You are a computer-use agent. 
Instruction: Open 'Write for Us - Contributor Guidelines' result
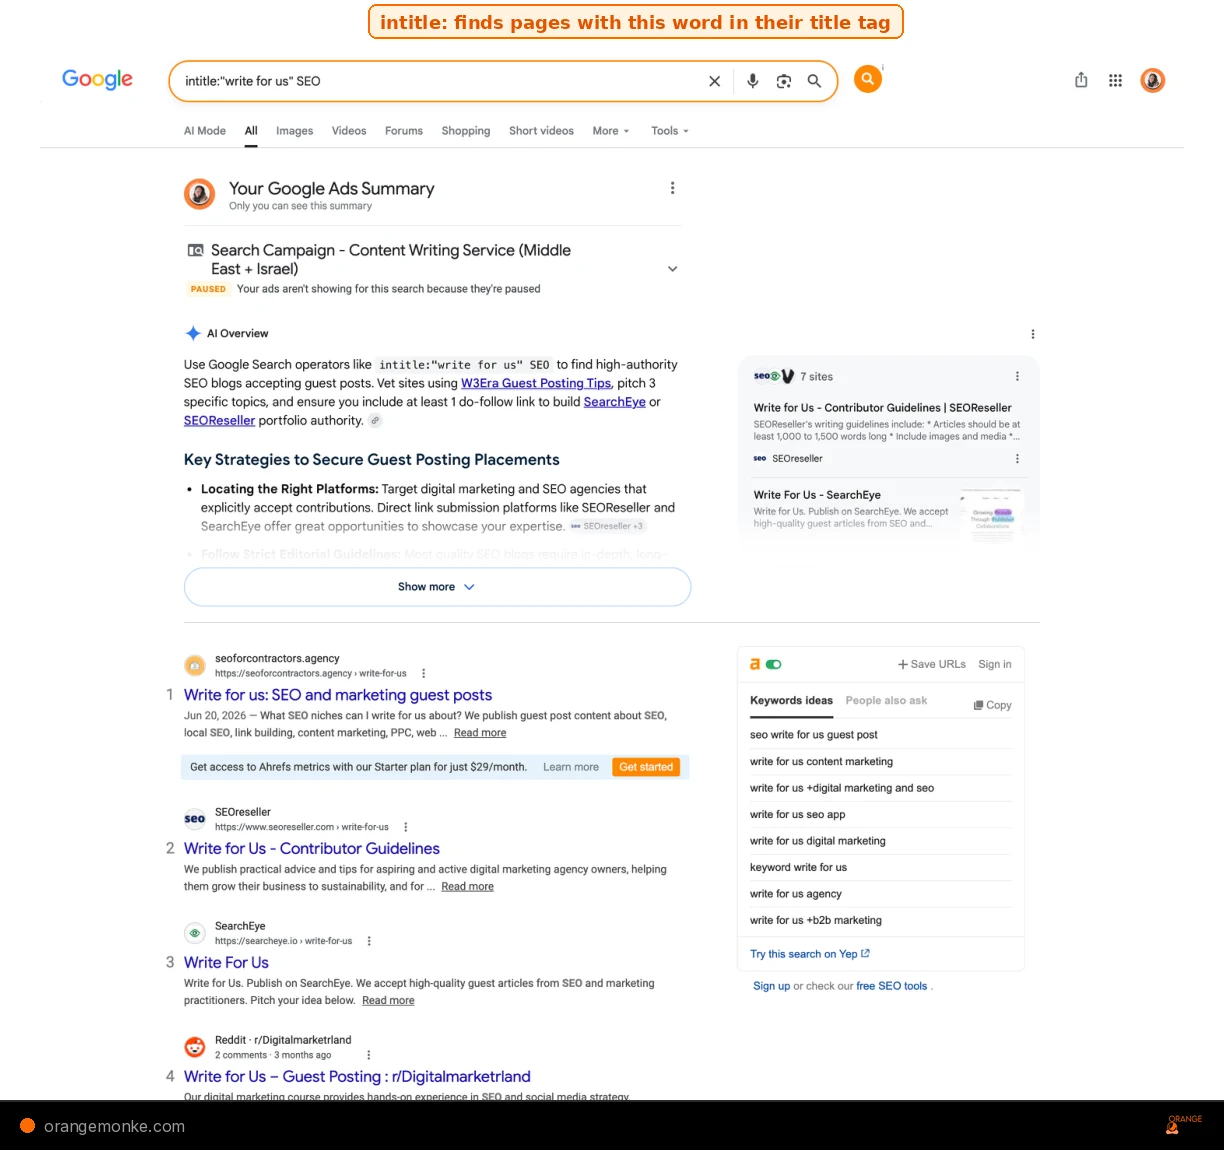click(312, 849)
